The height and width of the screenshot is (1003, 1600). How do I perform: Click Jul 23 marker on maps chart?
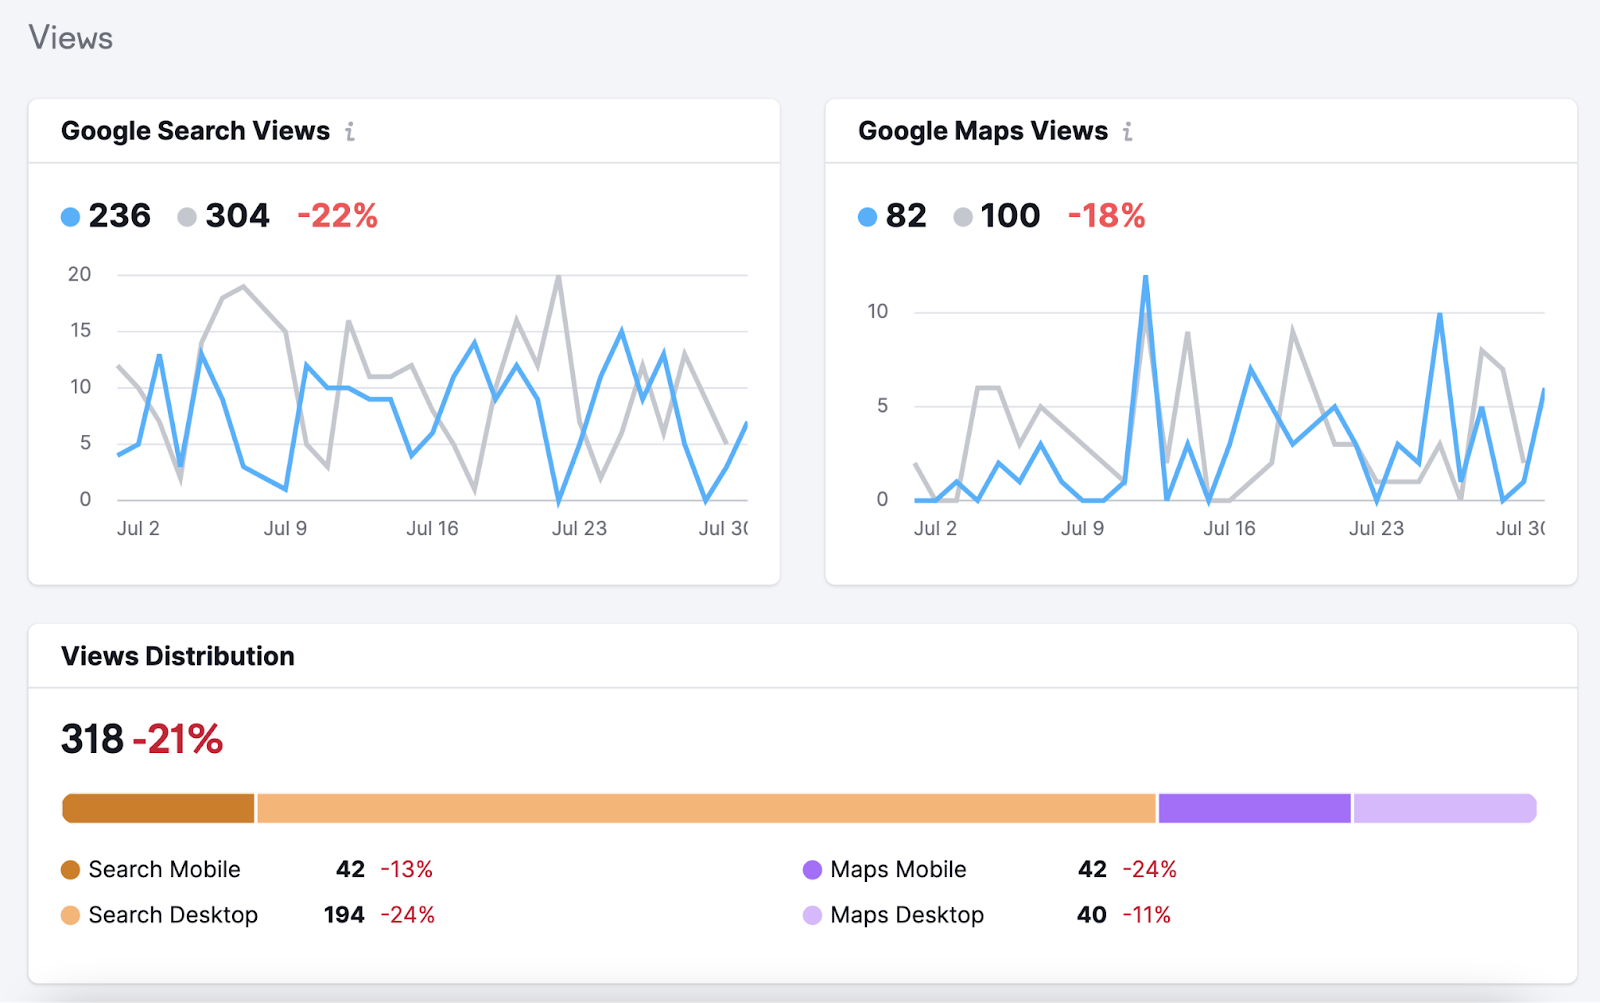click(x=1376, y=528)
